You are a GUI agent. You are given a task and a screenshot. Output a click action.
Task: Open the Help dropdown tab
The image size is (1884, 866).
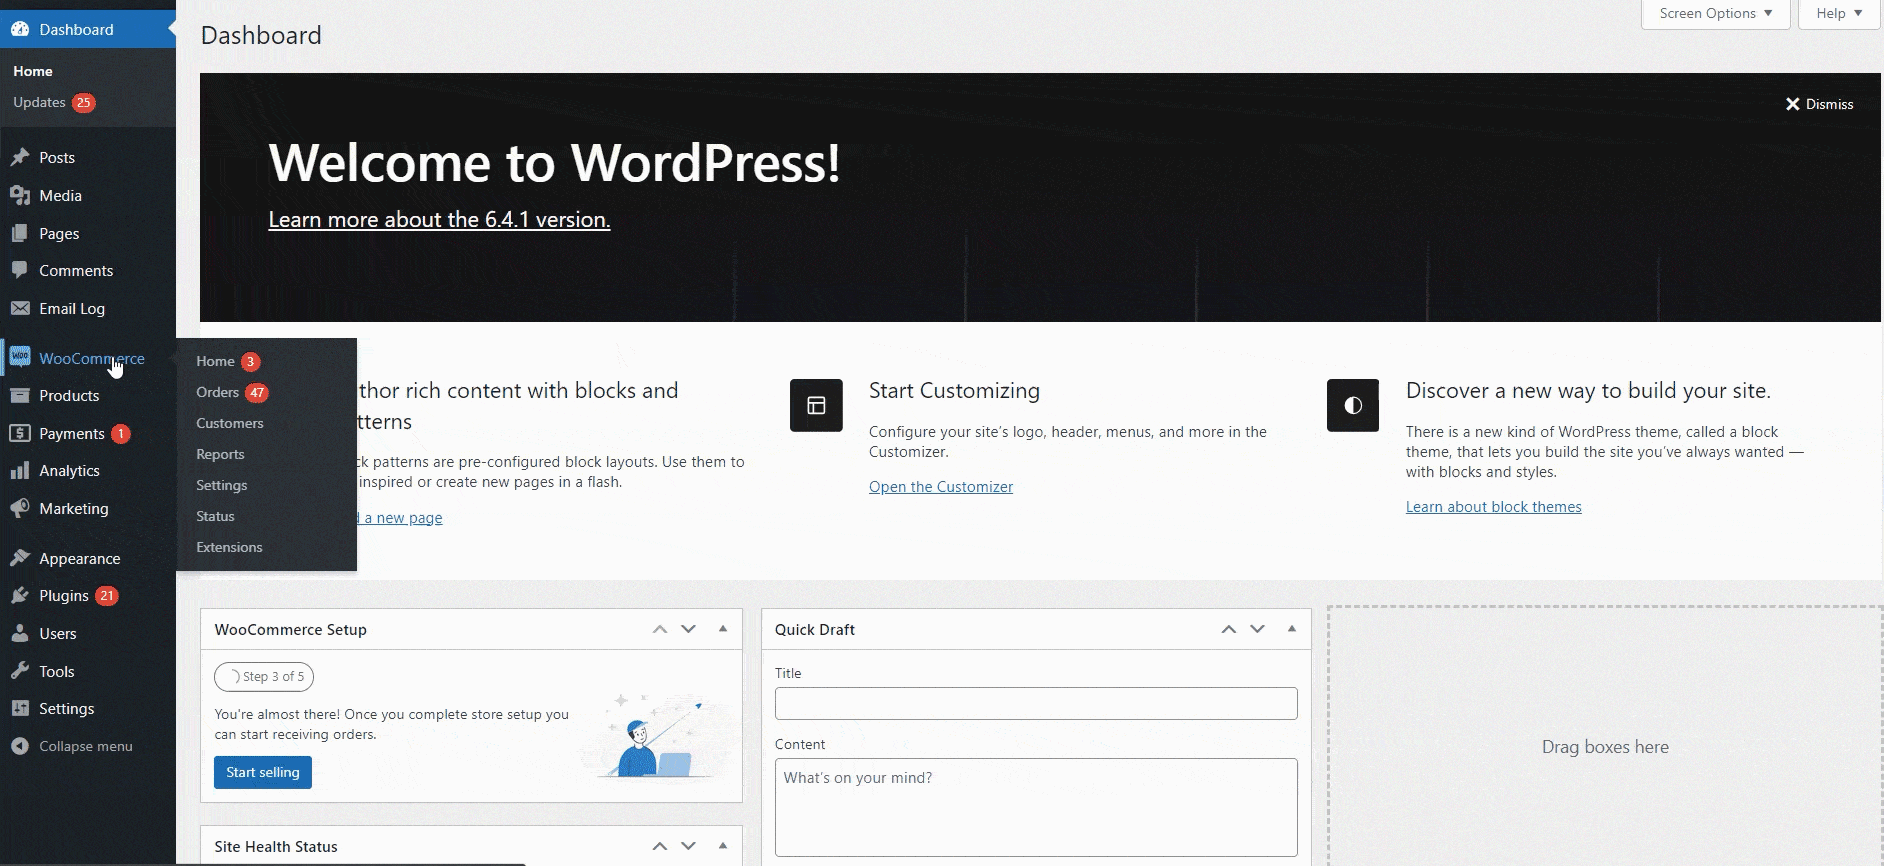point(1839,14)
